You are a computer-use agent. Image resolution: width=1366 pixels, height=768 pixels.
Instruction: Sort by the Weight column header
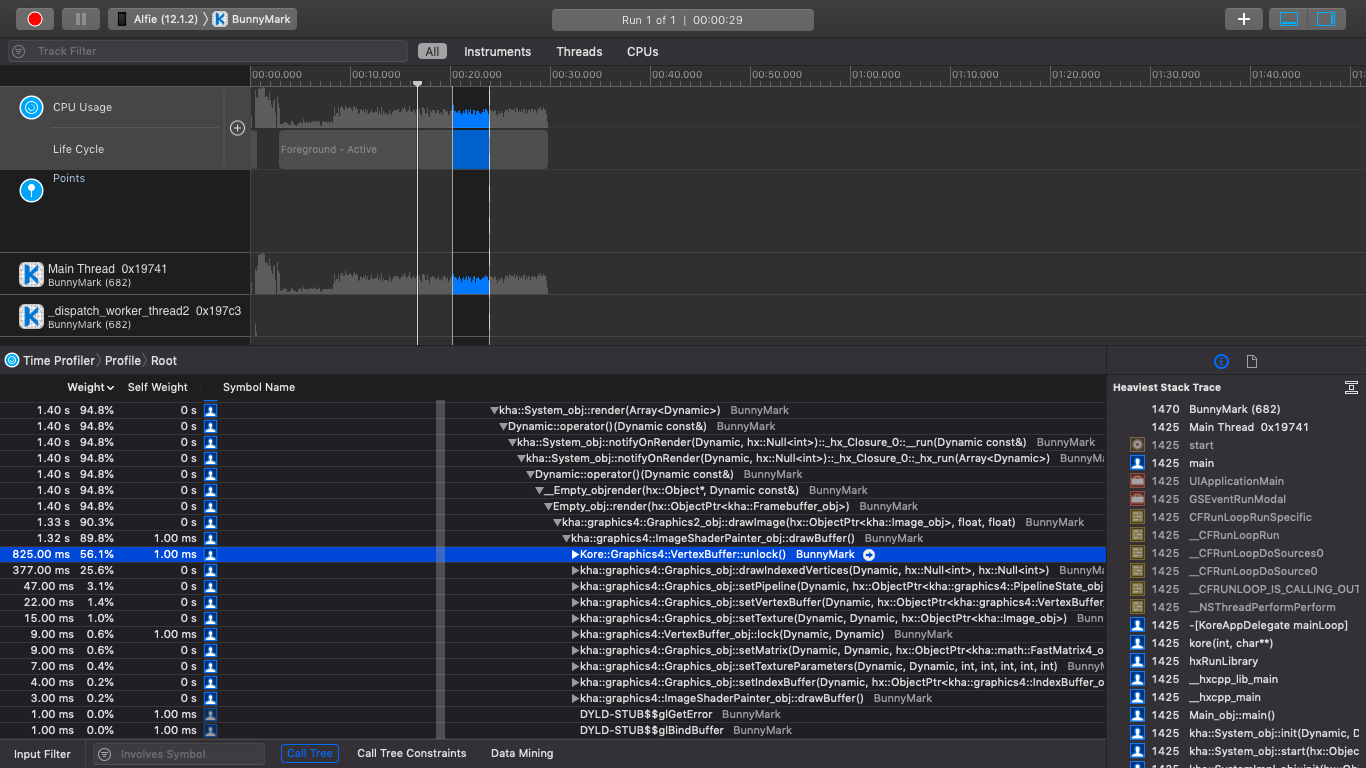pos(90,387)
